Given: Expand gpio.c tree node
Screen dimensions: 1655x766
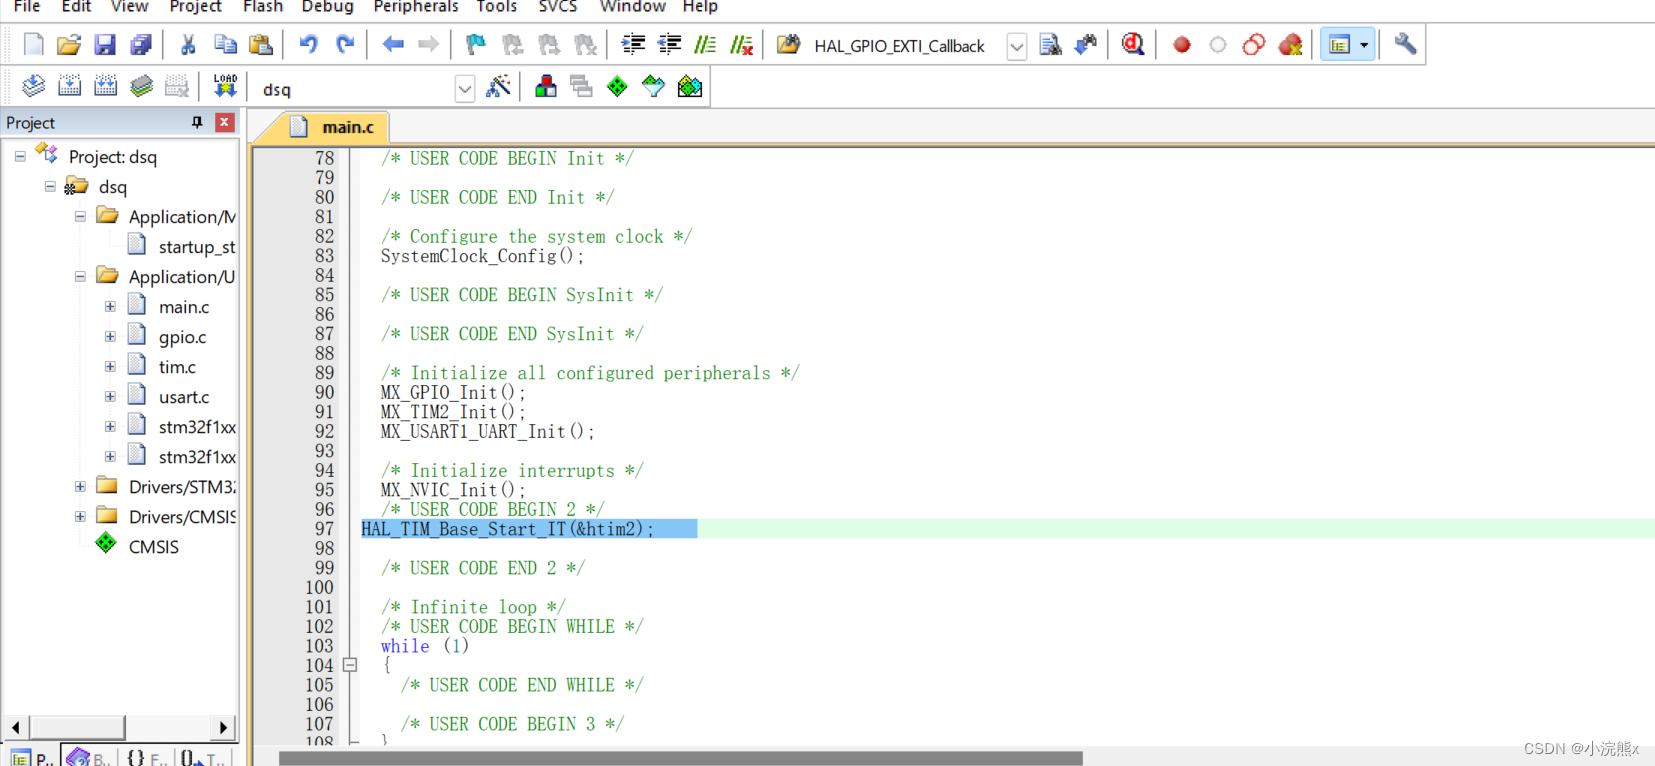Looking at the screenshot, I should (110, 337).
